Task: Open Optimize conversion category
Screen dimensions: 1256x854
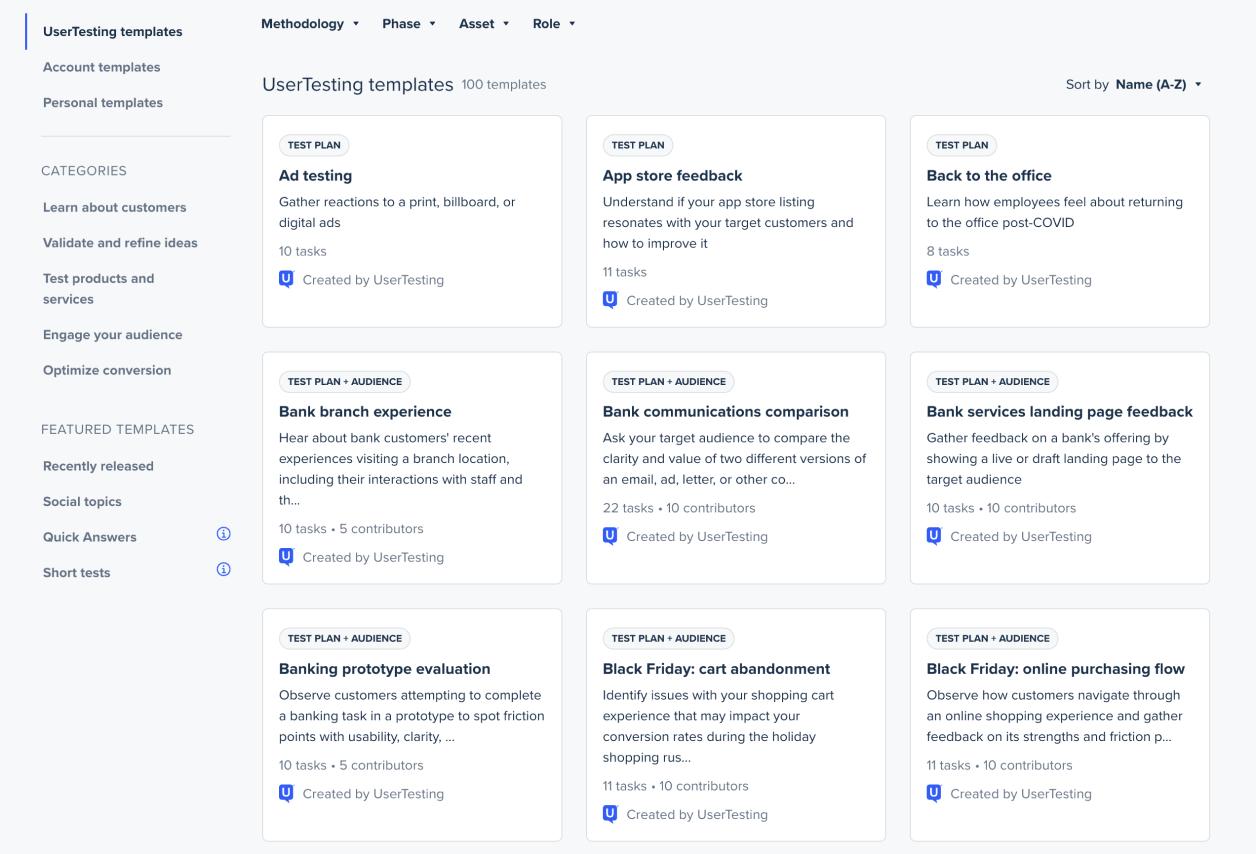Action: [x=107, y=371]
